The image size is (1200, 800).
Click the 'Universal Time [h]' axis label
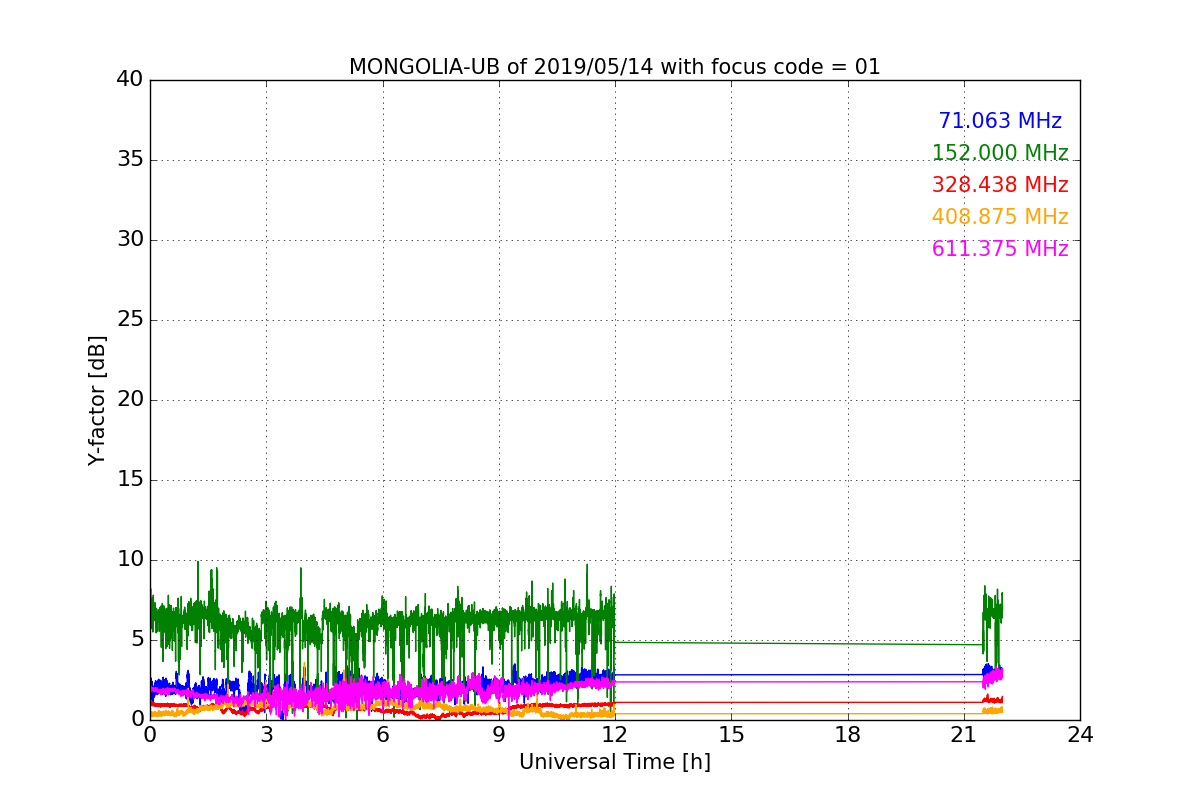[615, 762]
